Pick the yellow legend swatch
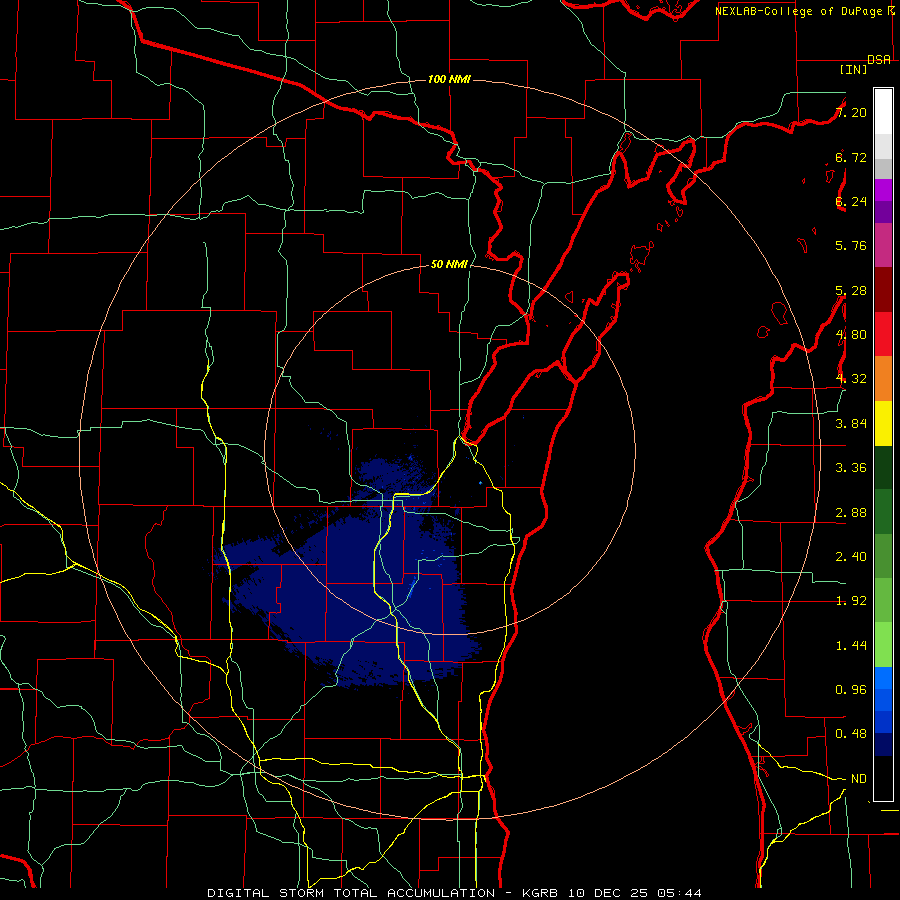900x900 pixels. point(883,423)
